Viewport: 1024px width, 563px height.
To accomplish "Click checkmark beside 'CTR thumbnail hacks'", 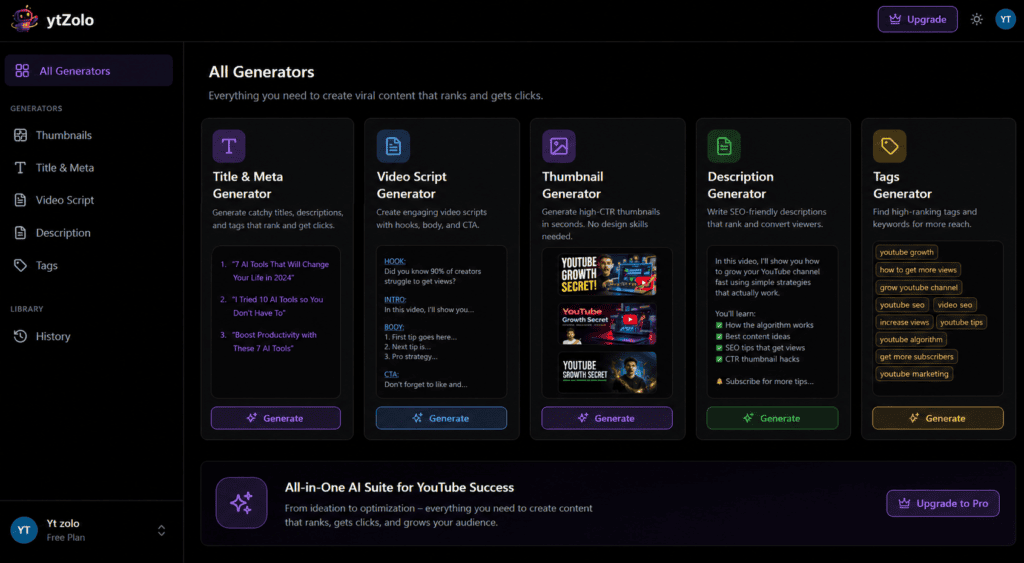I will tap(719, 359).
